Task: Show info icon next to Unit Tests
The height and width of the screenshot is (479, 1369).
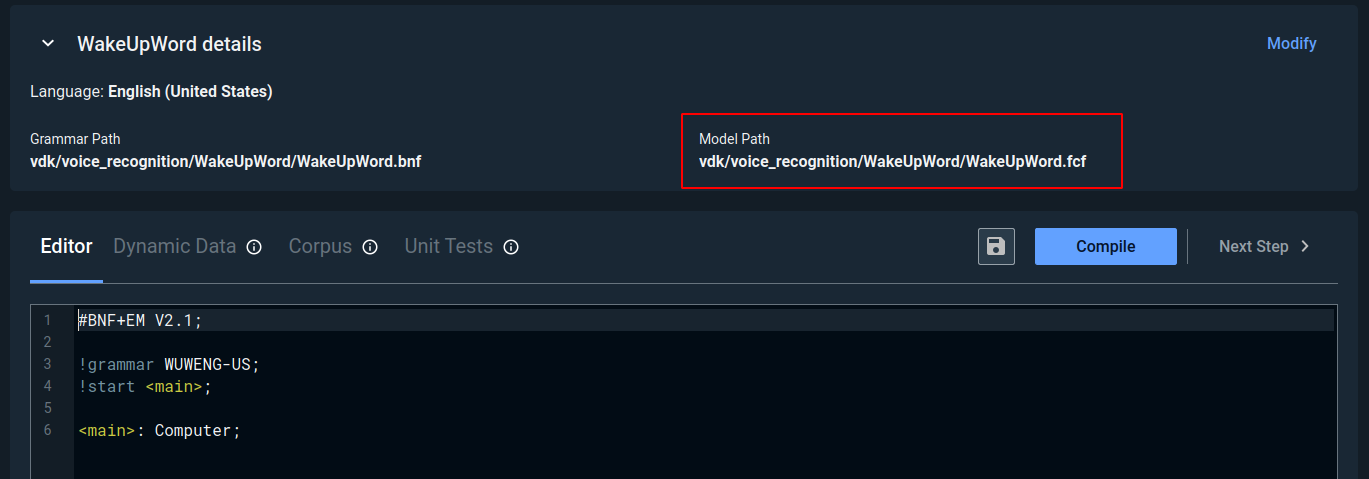Action: (x=511, y=247)
